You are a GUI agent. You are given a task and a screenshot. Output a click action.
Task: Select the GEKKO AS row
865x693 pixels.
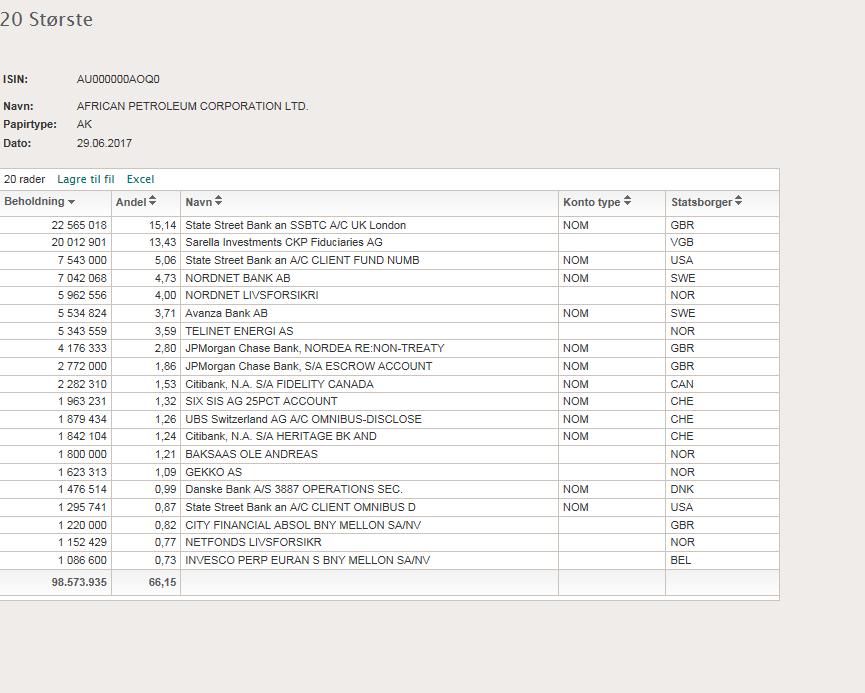(389, 472)
